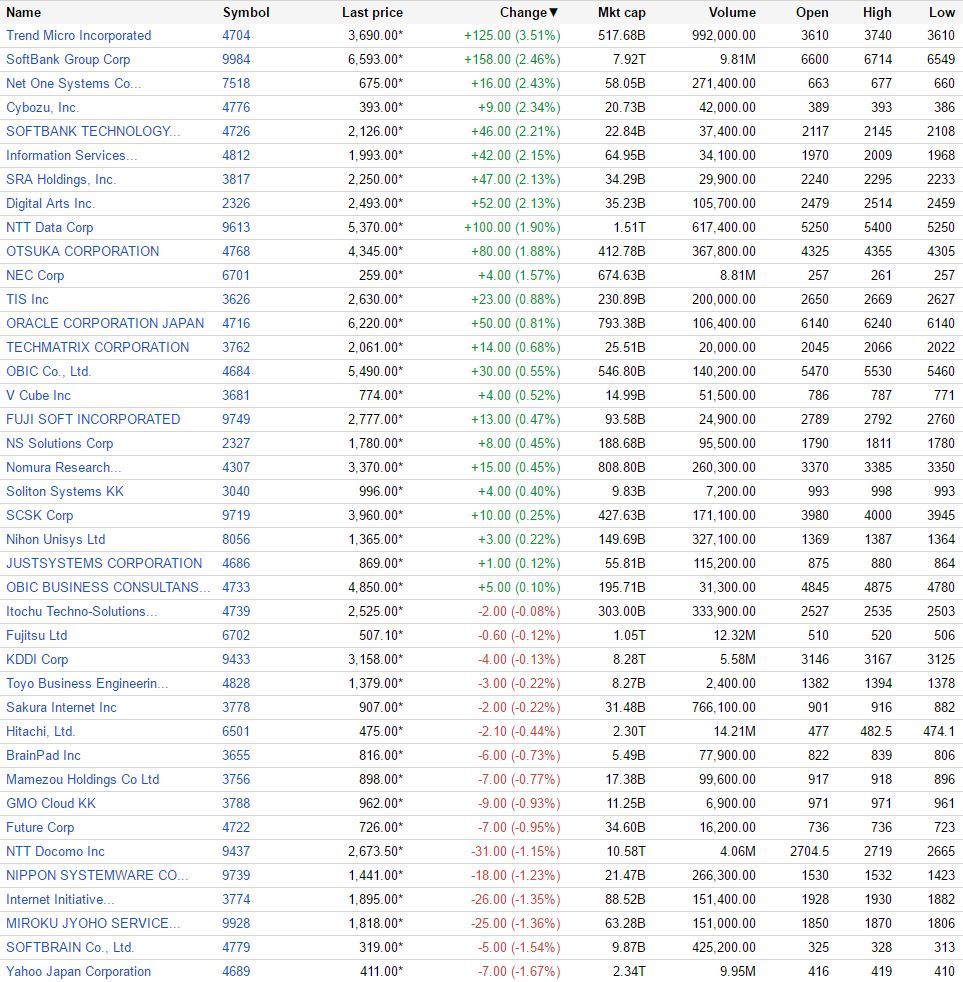
Task: Open TECHMATRIX CORPORATION link
Action: tap(98, 347)
